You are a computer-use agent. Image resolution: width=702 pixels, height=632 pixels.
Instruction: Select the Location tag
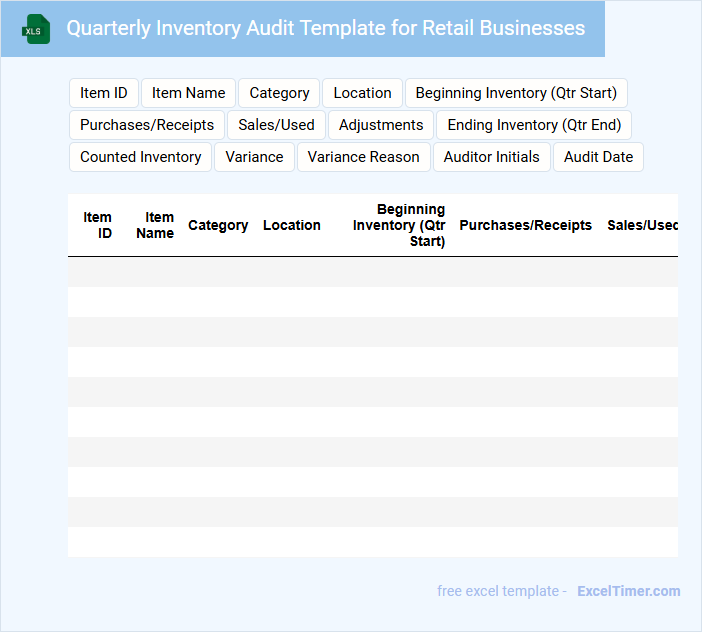[x=362, y=93]
